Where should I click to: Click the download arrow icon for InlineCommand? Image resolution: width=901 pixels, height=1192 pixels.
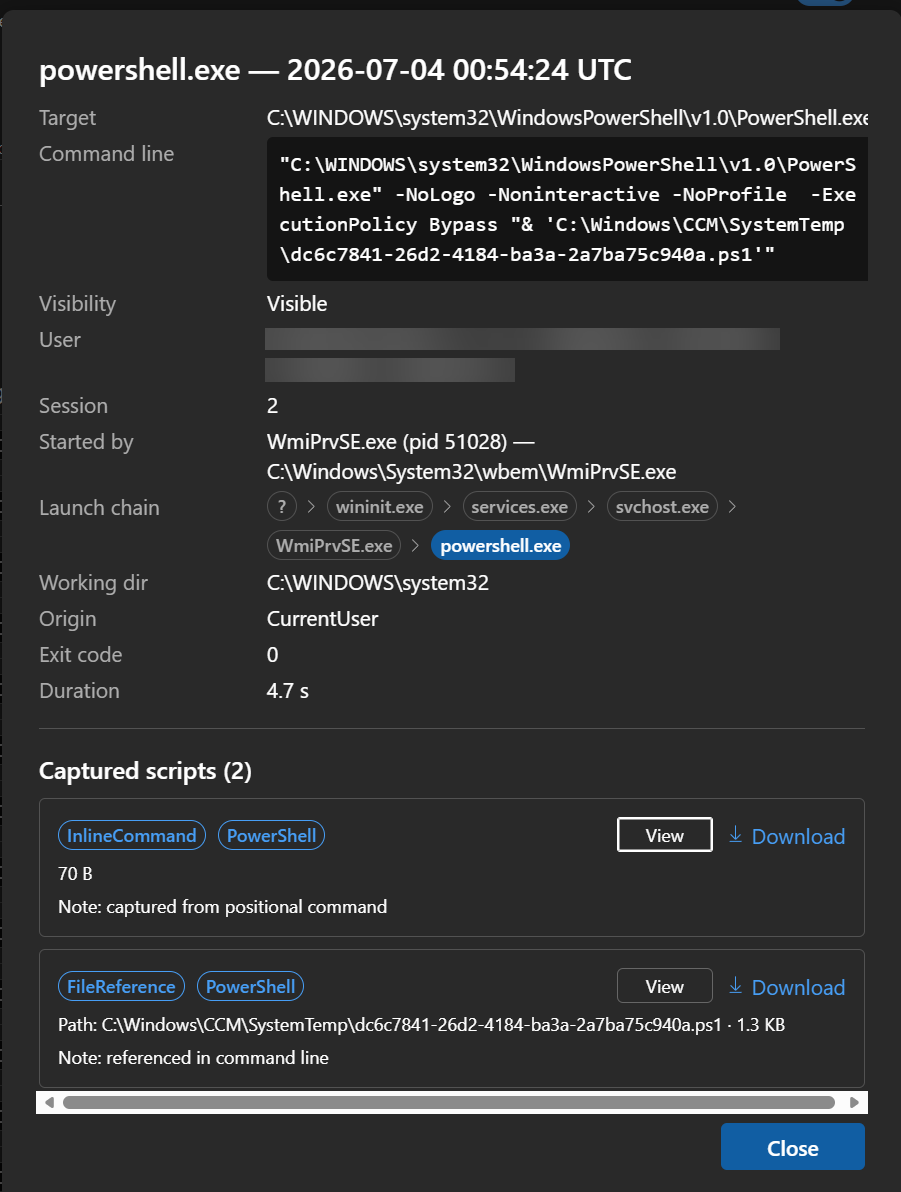click(x=735, y=835)
